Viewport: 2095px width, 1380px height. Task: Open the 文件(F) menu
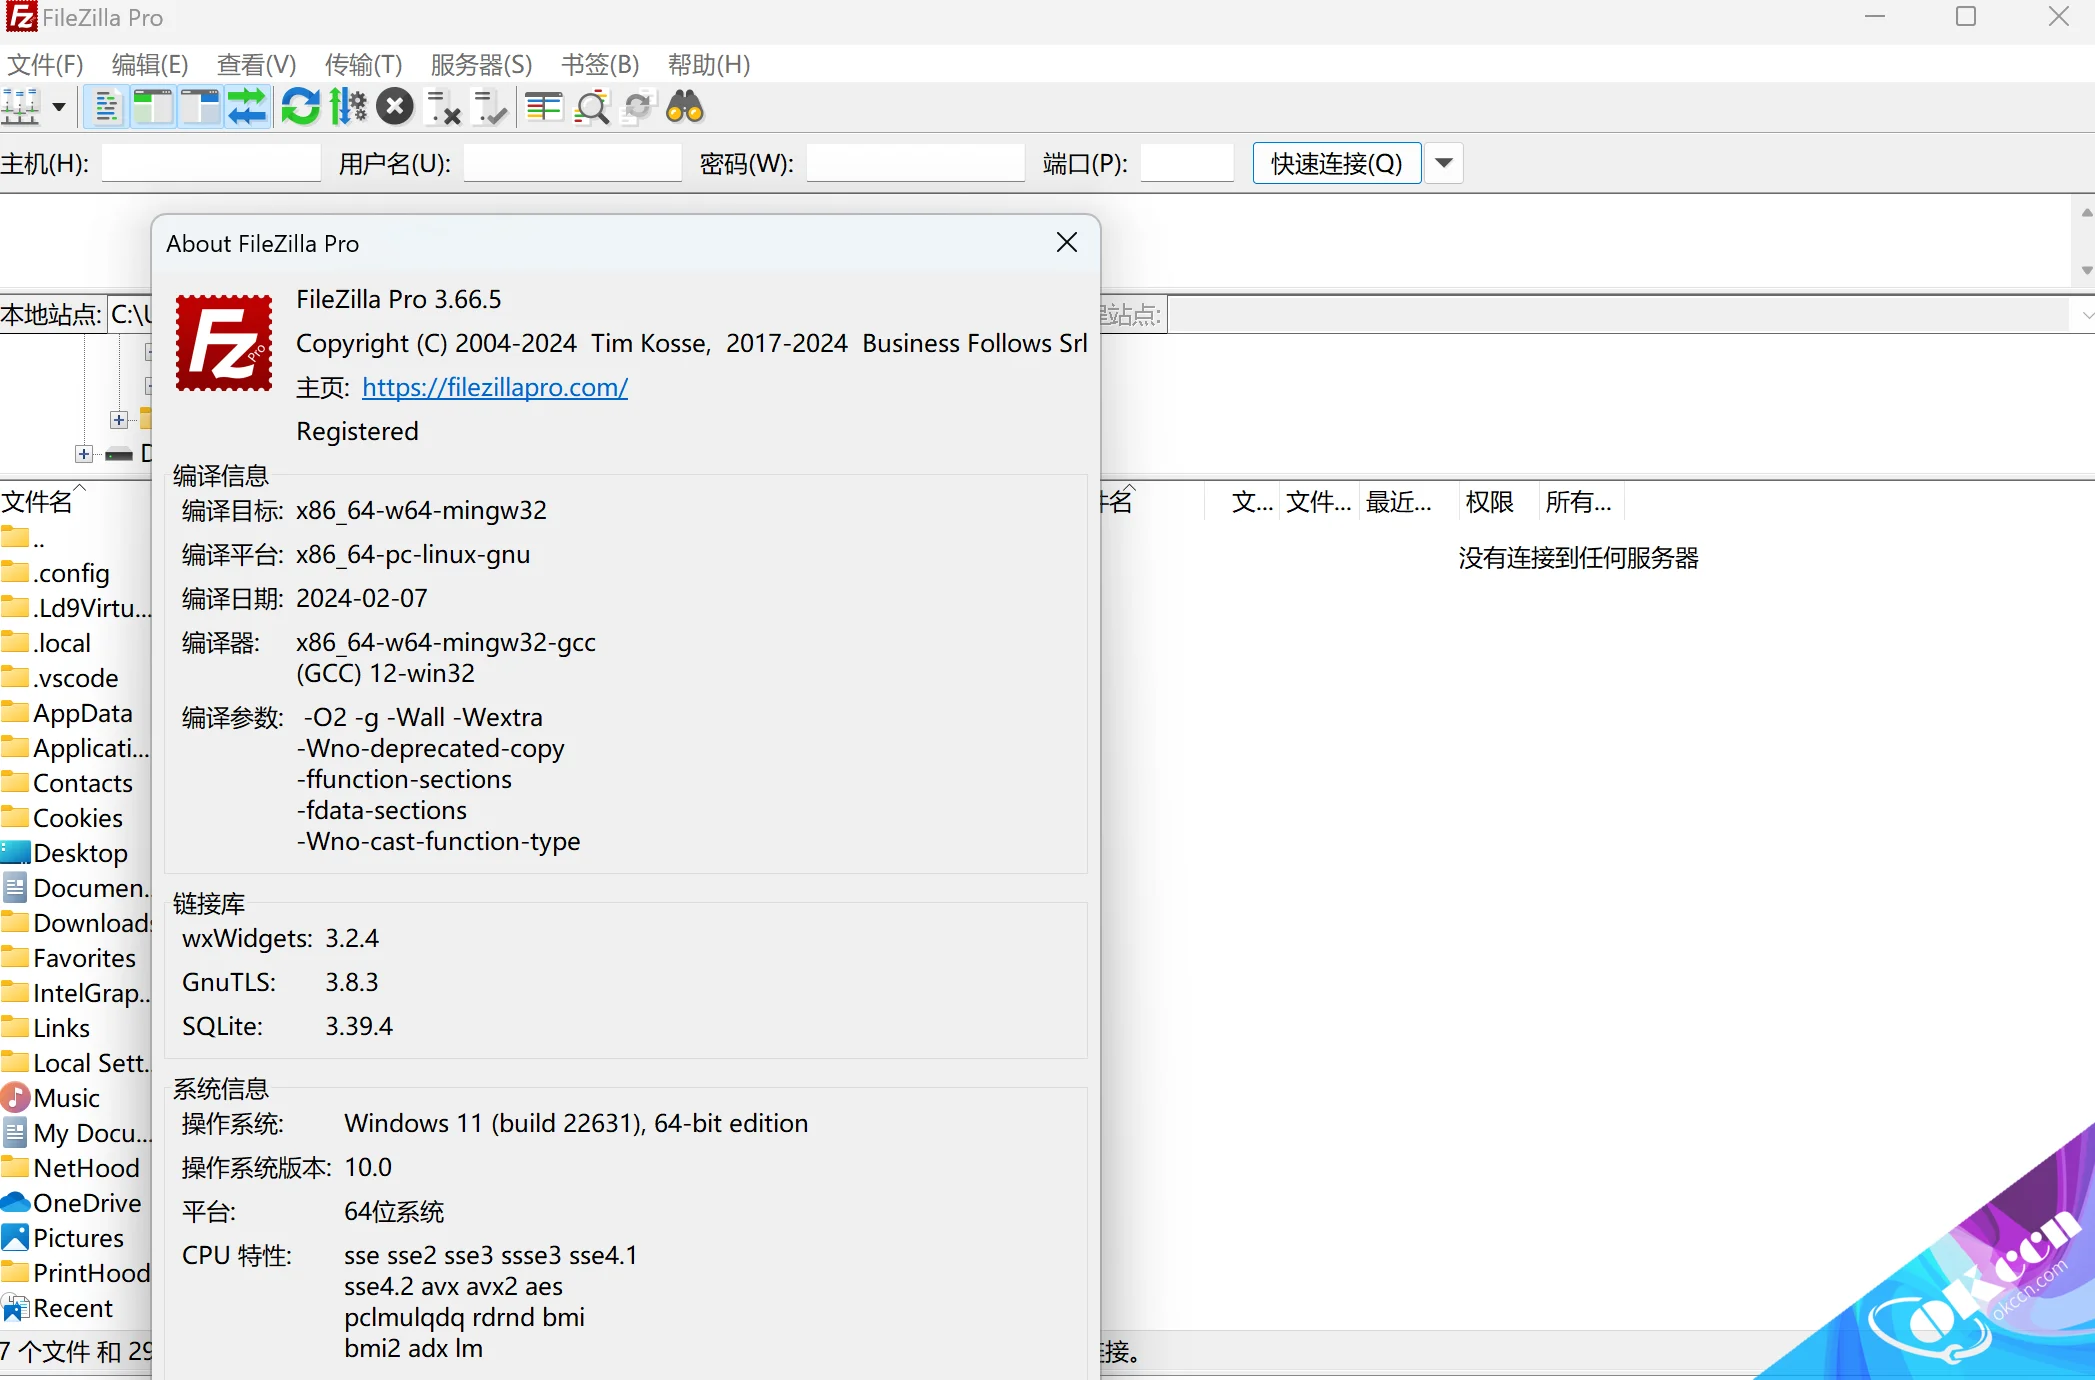(45, 65)
